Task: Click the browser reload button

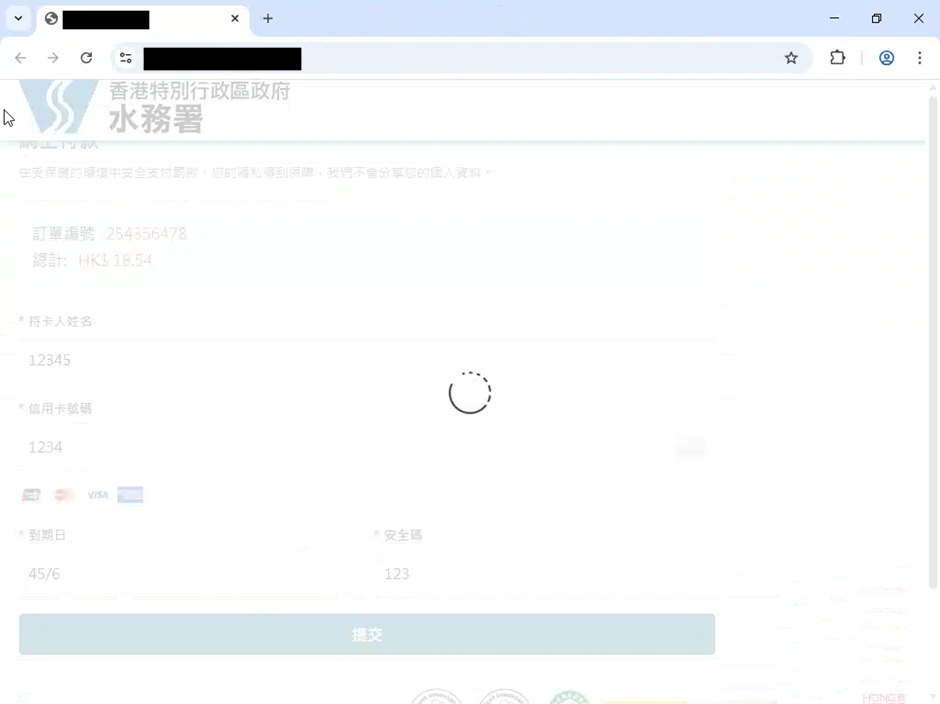Action: click(86, 58)
